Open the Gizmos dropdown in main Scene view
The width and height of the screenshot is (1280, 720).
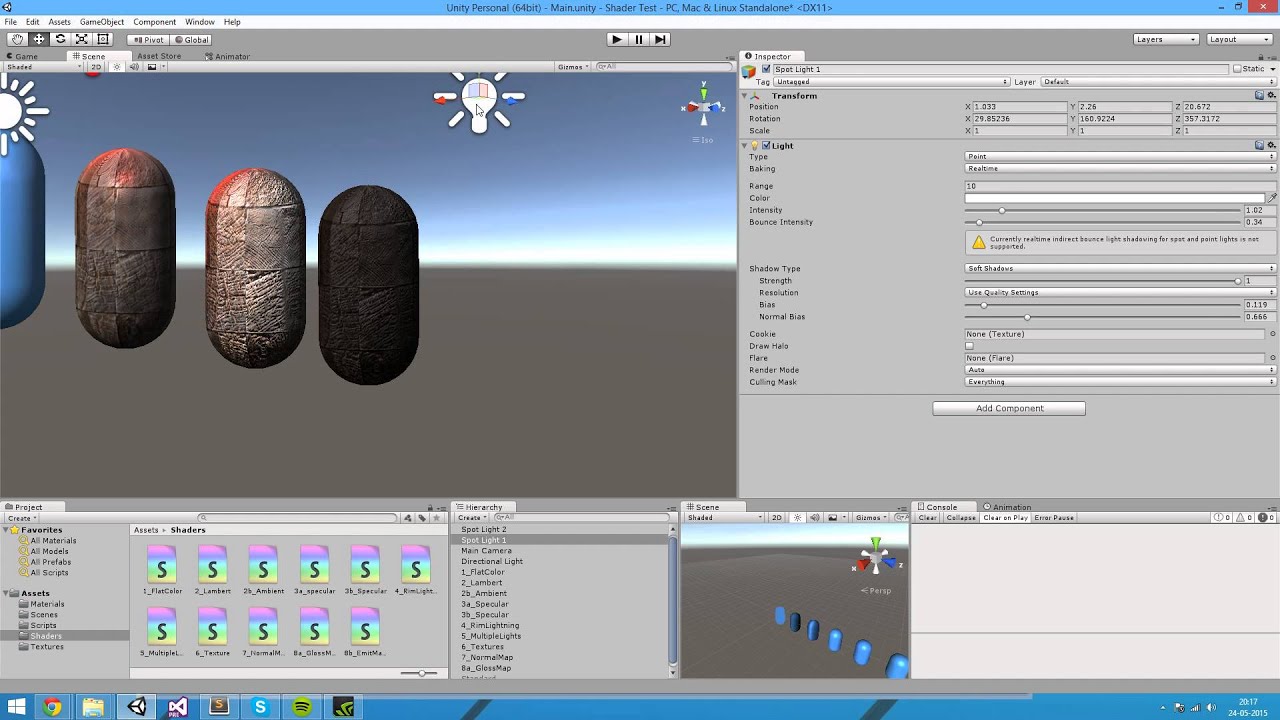(573, 67)
